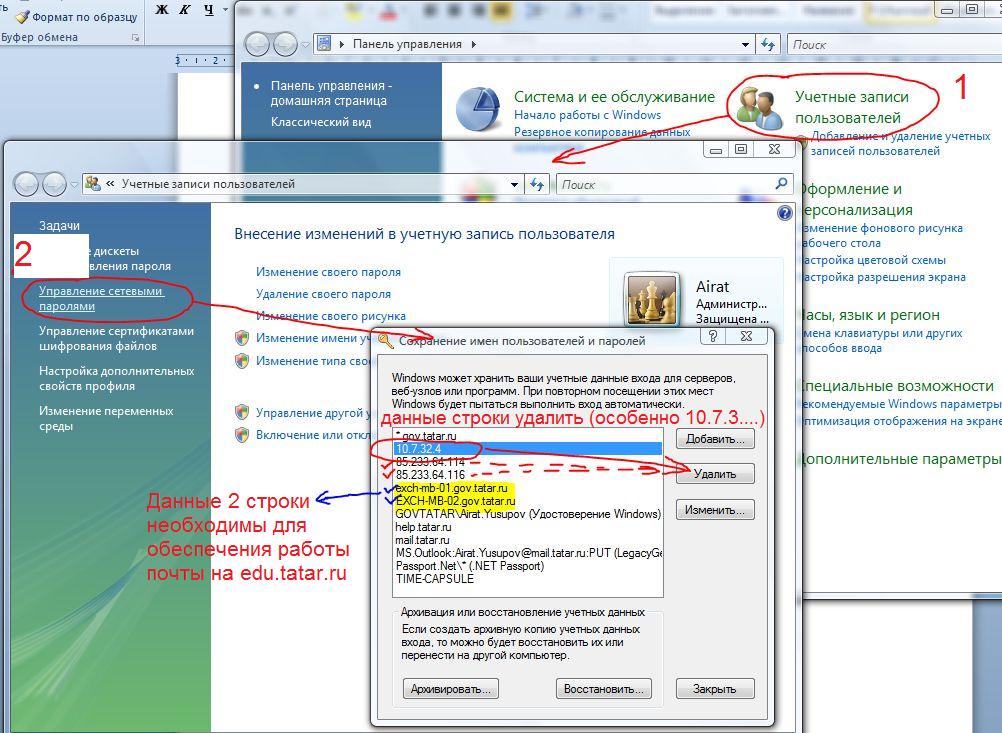The height and width of the screenshot is (733, 1002).
Task: Click 'Добавить...' button in passwords dialog
Action: tap(715, 438)
